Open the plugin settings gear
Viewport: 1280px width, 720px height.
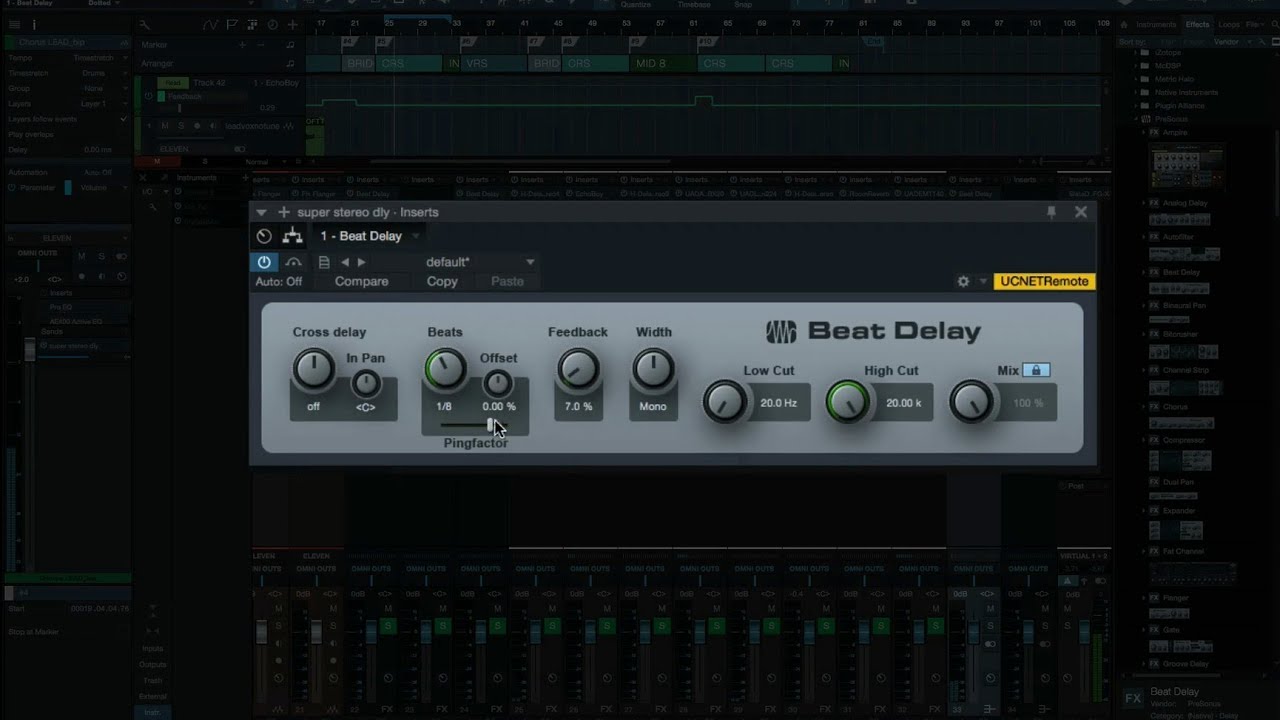(963, 281)
